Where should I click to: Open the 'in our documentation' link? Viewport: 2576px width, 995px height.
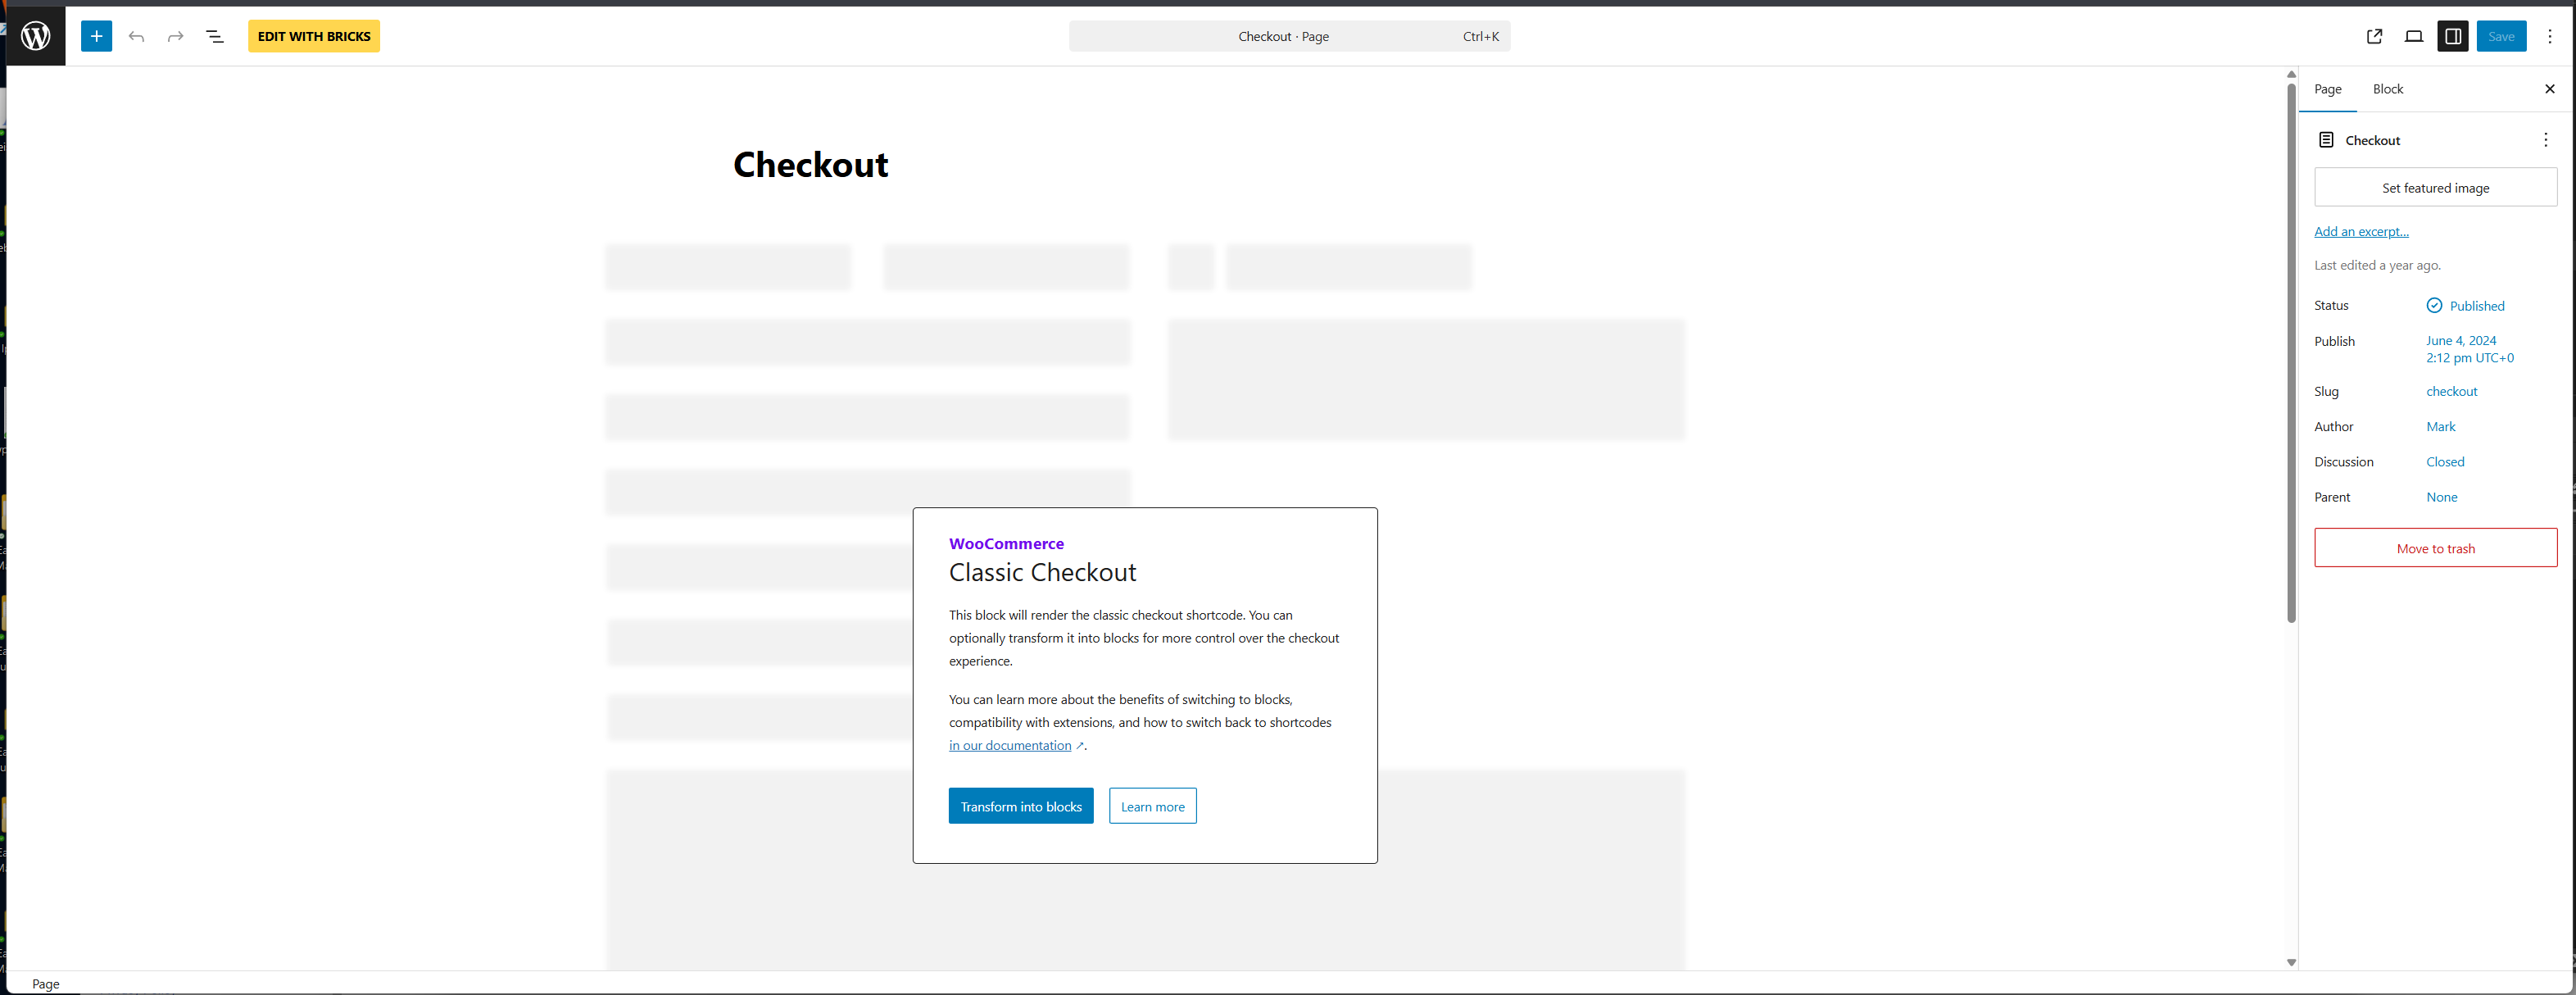[x=1009, y=745]
